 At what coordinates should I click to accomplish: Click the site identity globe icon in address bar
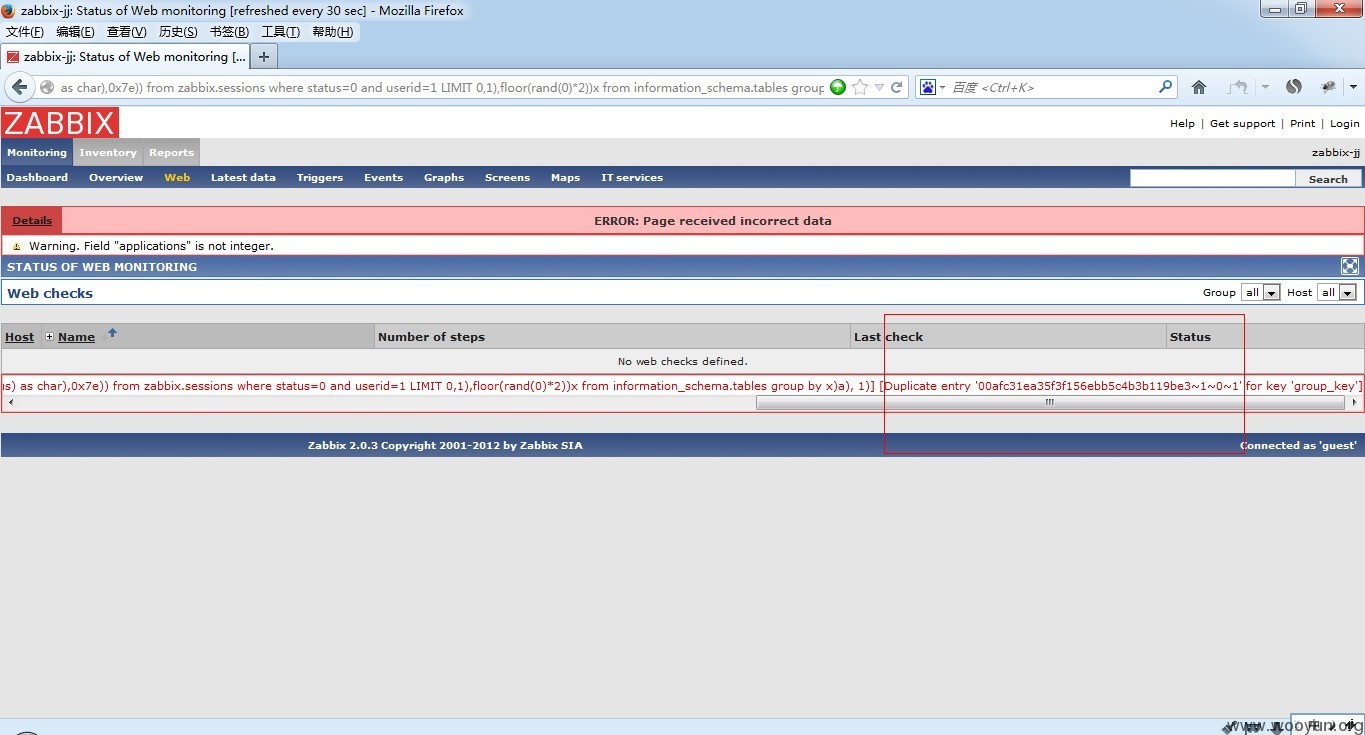[46, 87]
